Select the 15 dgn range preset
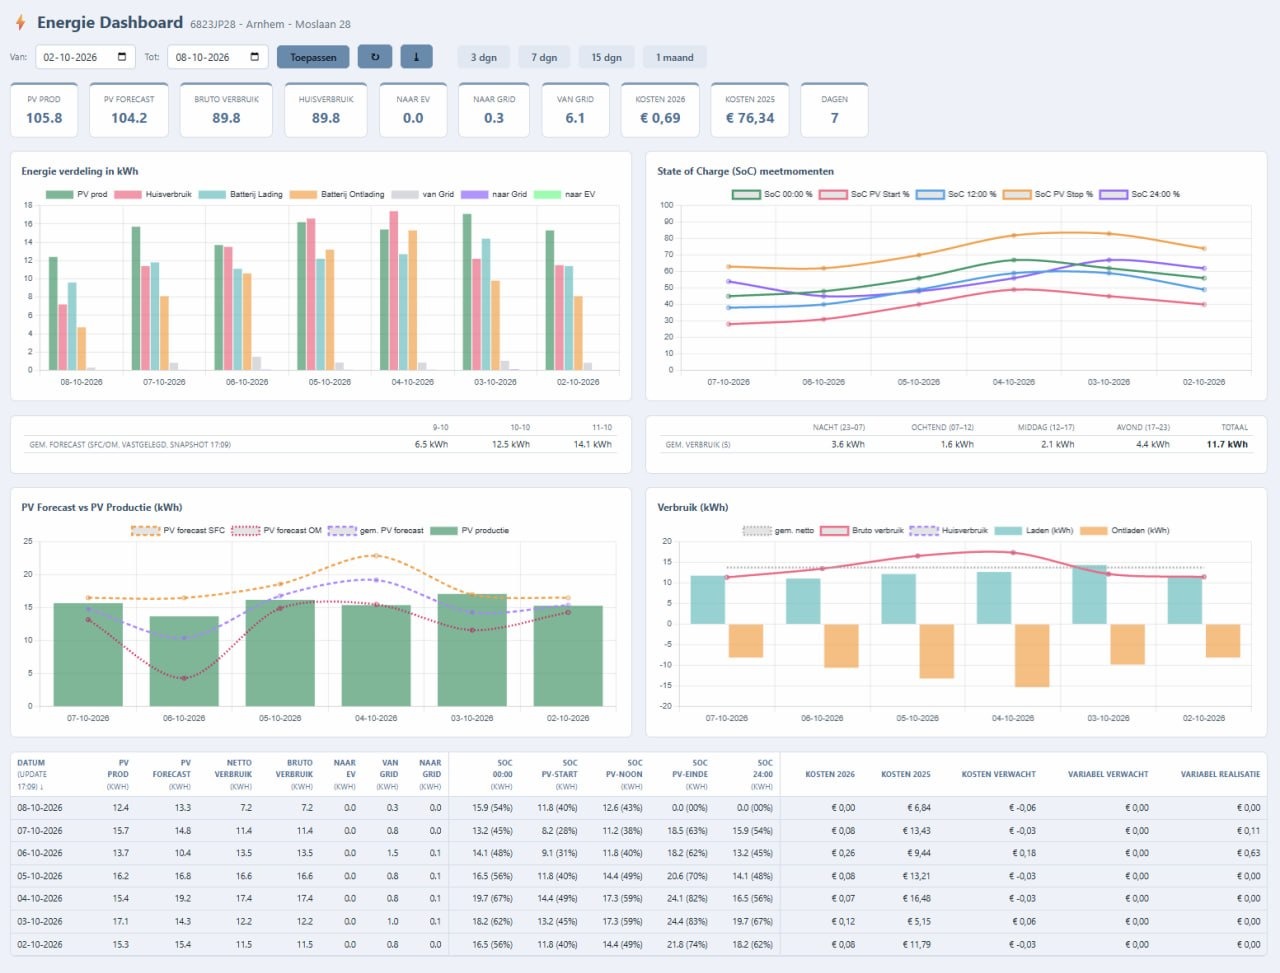Image resolution: width=1280 pixels, height=973 pixels. tap(606, 57)
